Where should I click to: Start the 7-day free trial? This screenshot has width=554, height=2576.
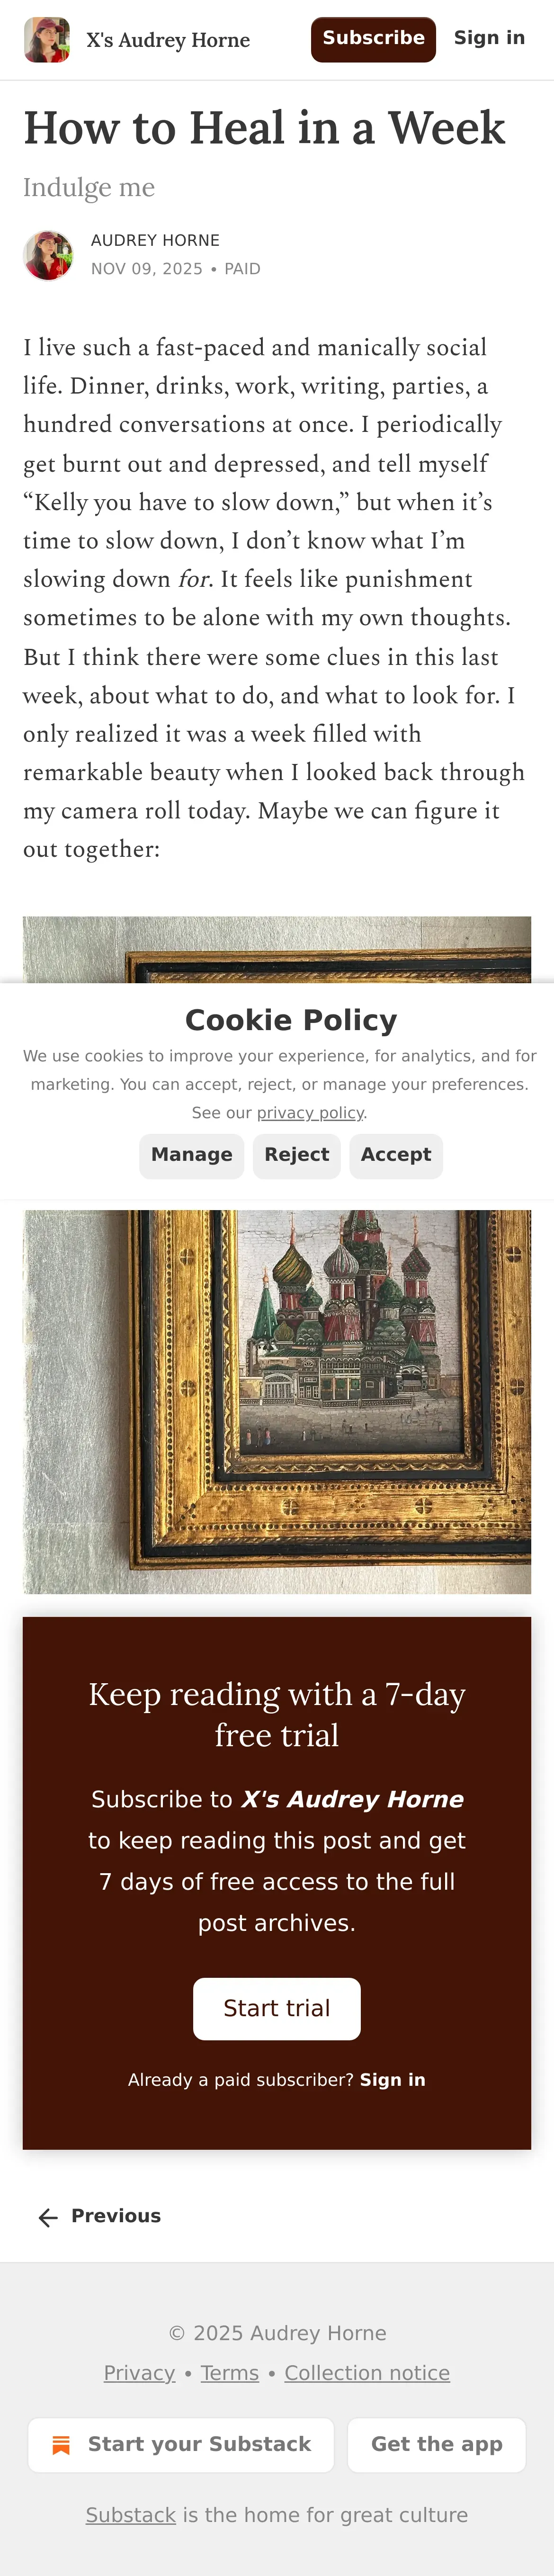pos(277,2008)
